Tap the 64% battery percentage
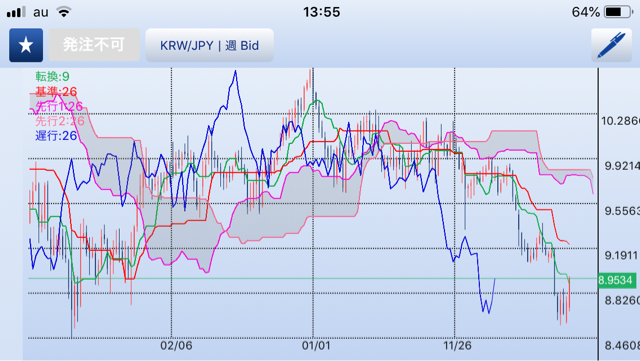Image resolution: width=640 pixels, height=361 pixels. [586, 12]
